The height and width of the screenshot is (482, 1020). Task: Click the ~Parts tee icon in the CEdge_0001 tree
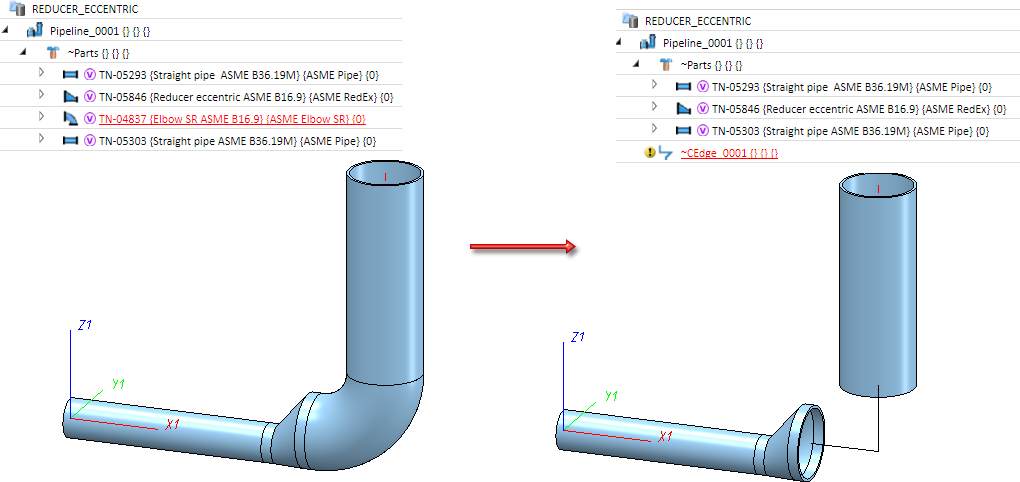click(666, 64)
